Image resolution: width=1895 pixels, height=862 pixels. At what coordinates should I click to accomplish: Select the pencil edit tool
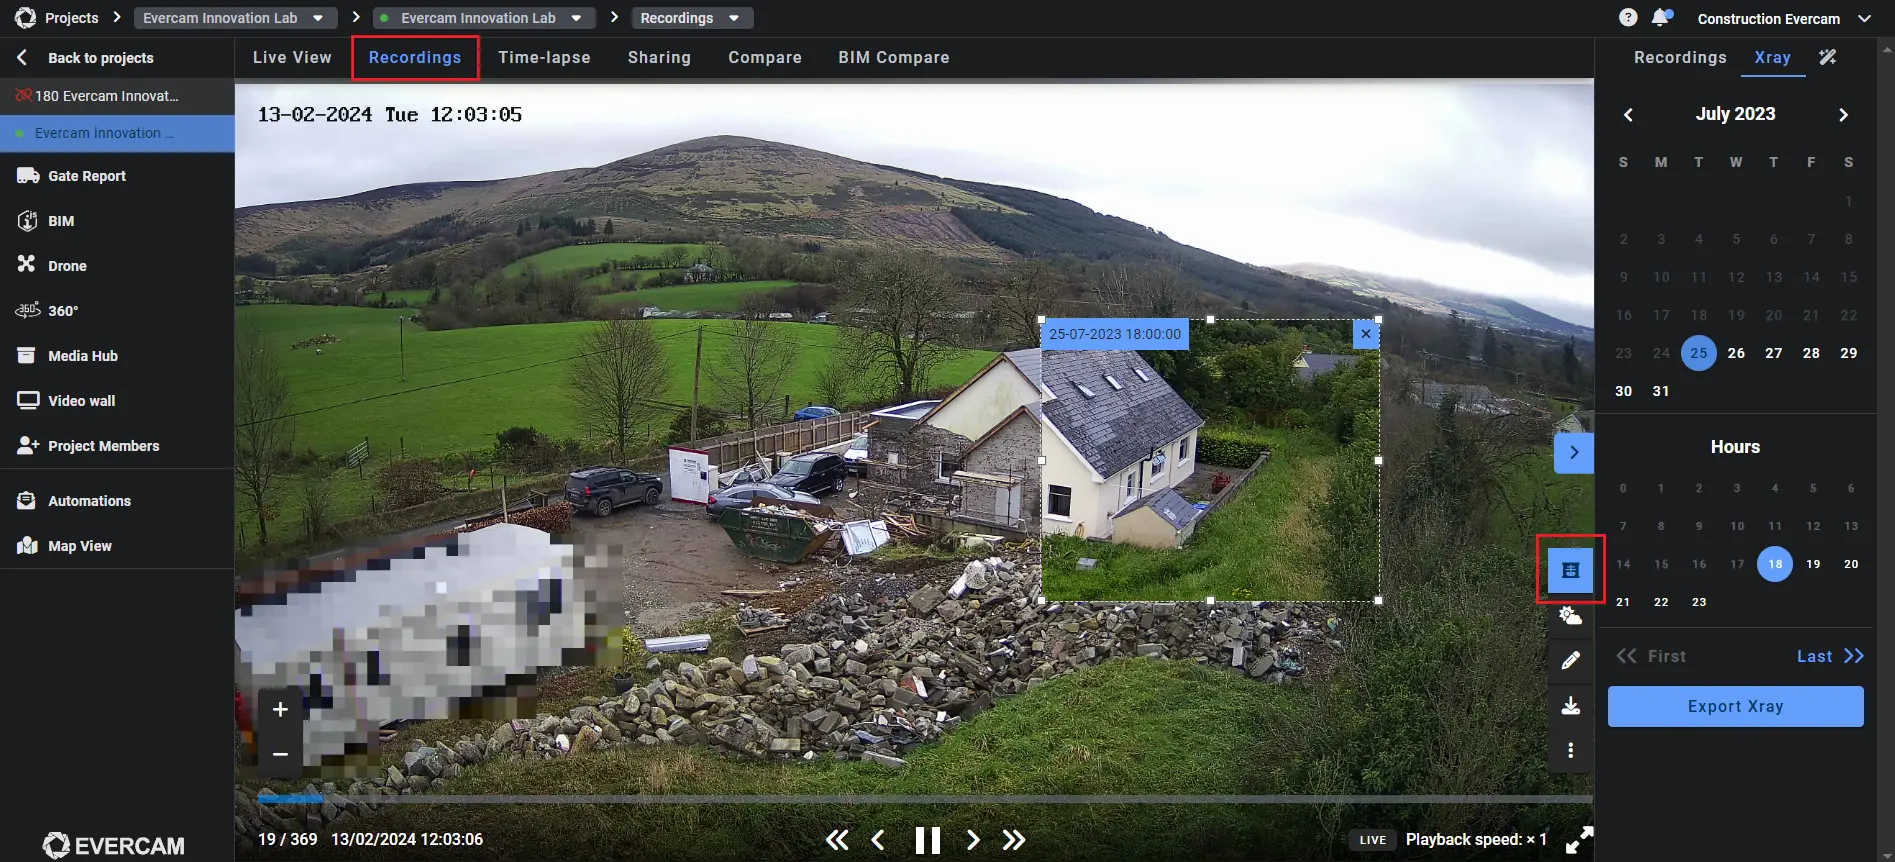point(1571,660)
